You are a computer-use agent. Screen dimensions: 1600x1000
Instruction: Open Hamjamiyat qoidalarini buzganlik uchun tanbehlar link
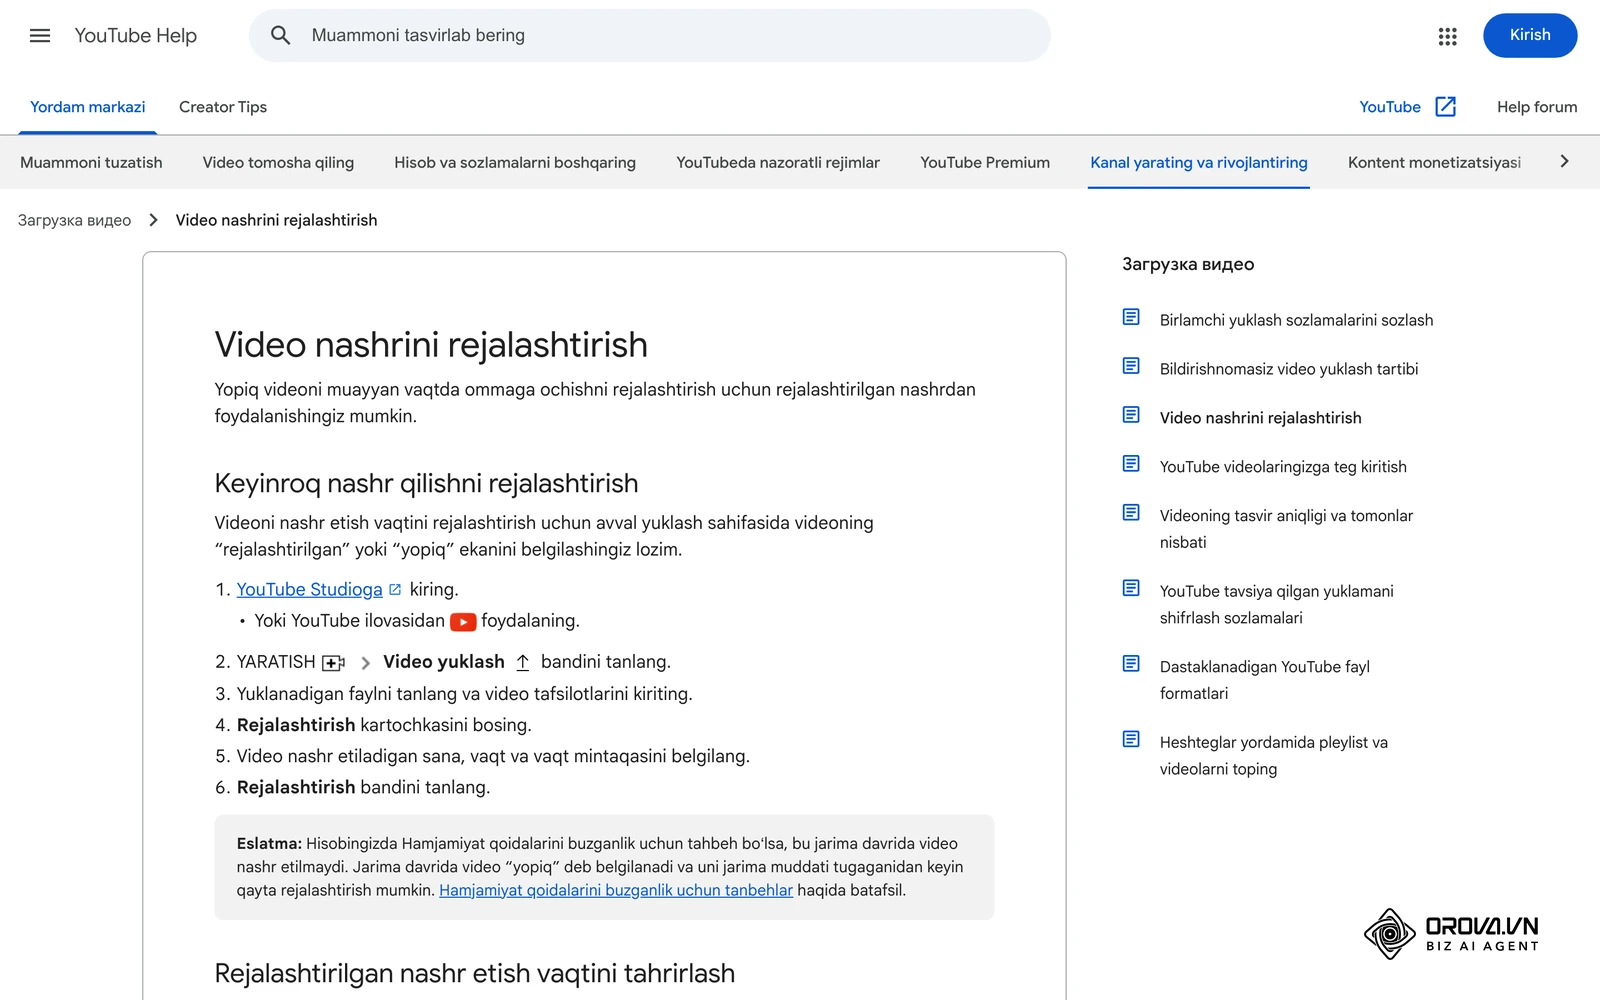click(616, 890)
